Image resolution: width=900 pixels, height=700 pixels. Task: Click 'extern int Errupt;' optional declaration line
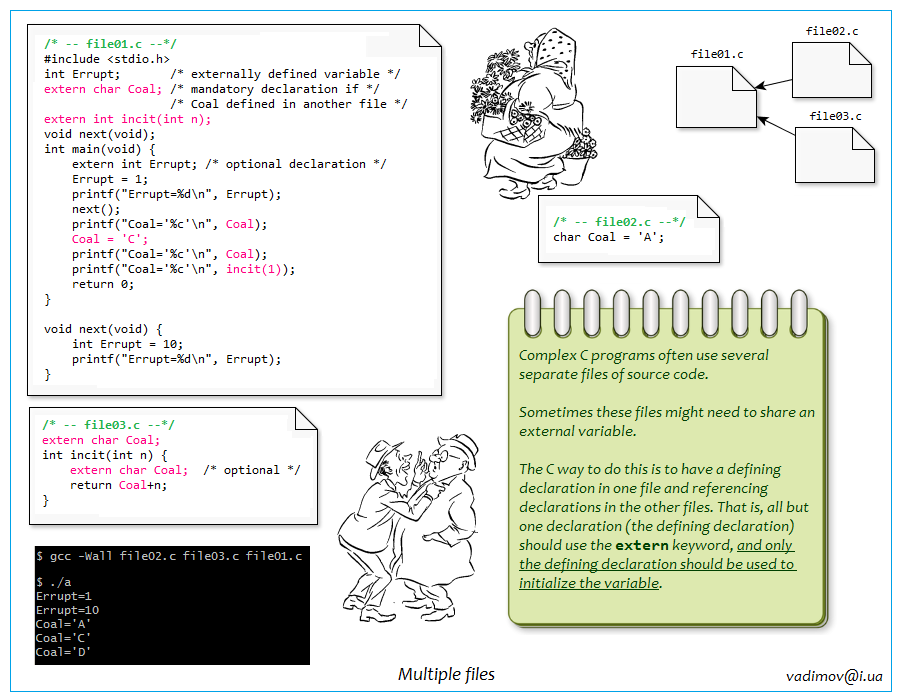click(229, 164)
